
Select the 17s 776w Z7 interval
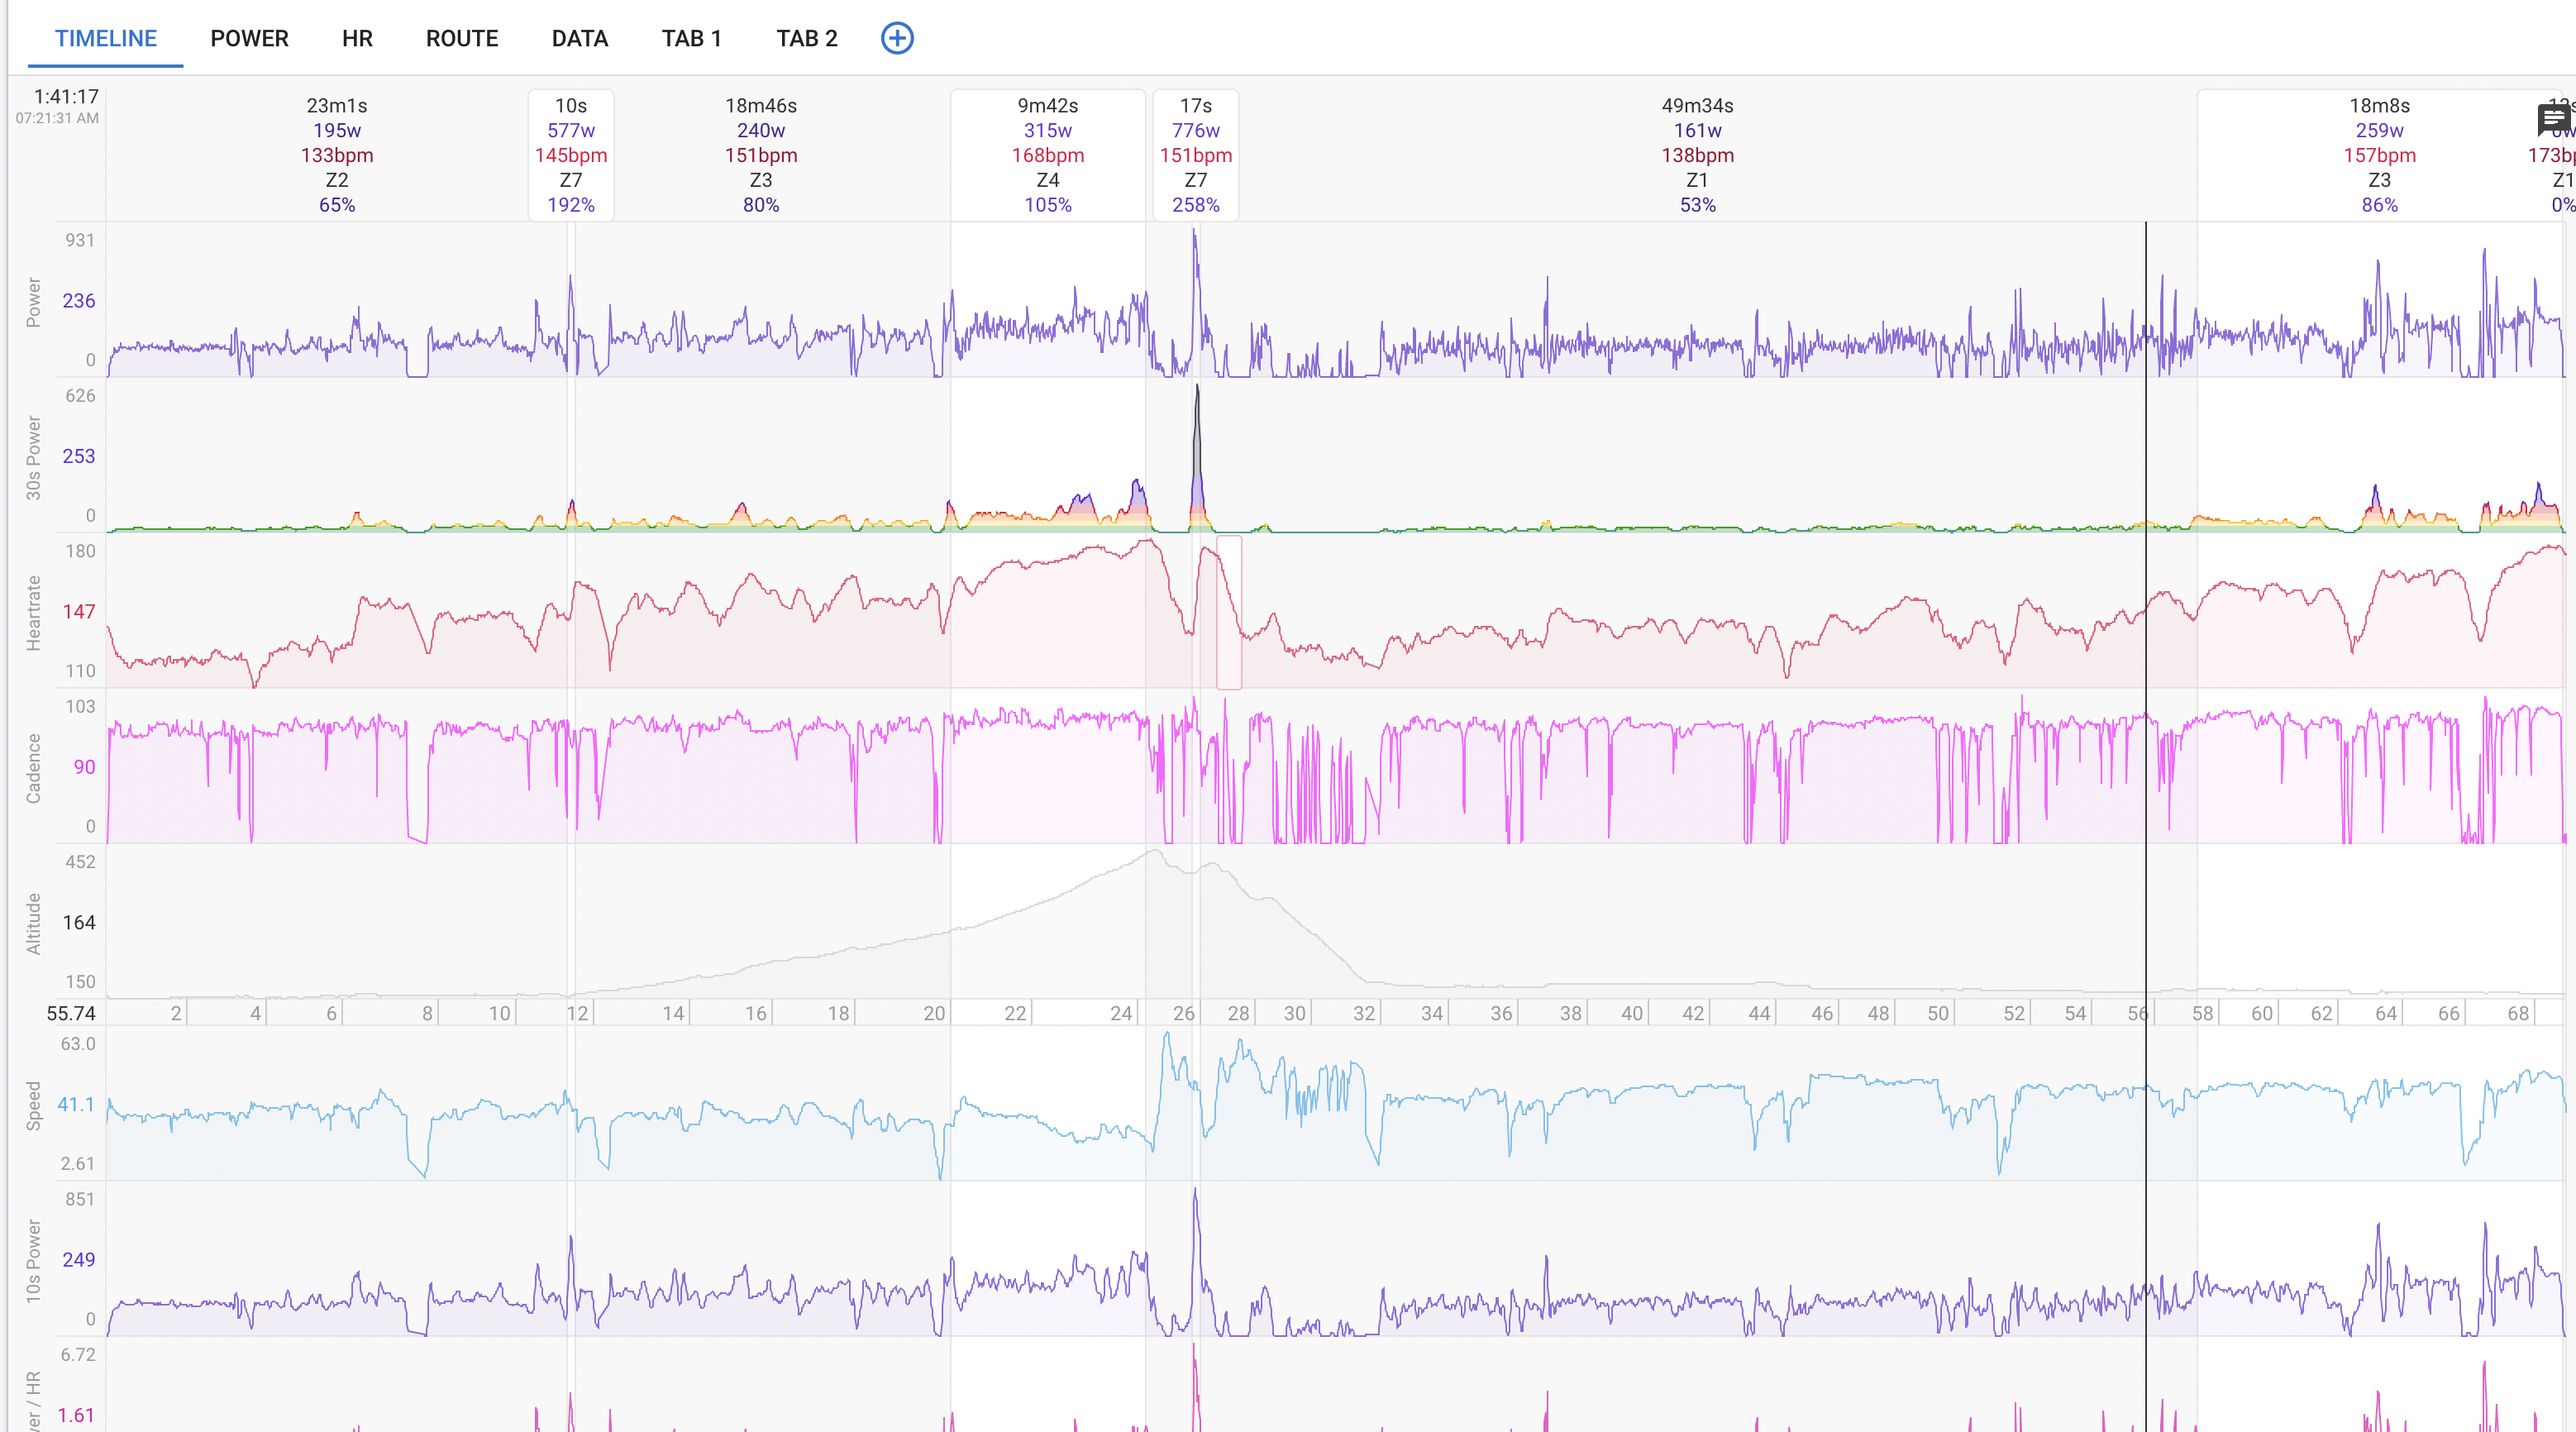pyautogui.click(x=1196, y=155)
